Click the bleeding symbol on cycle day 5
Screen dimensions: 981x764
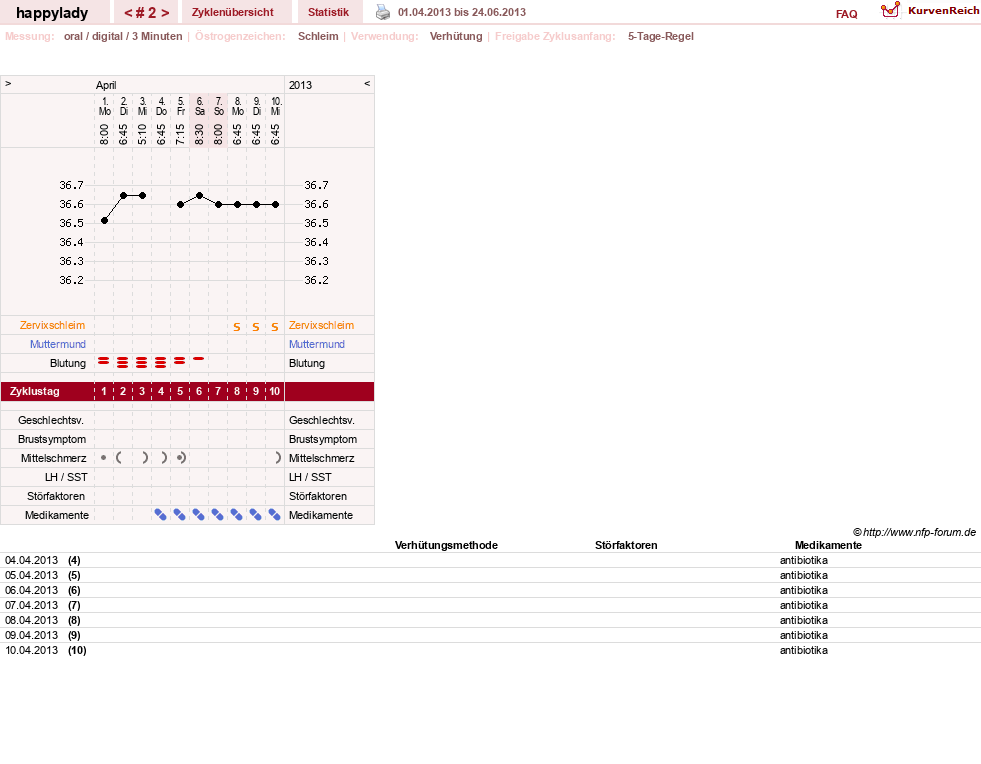(x=180, y=361)
